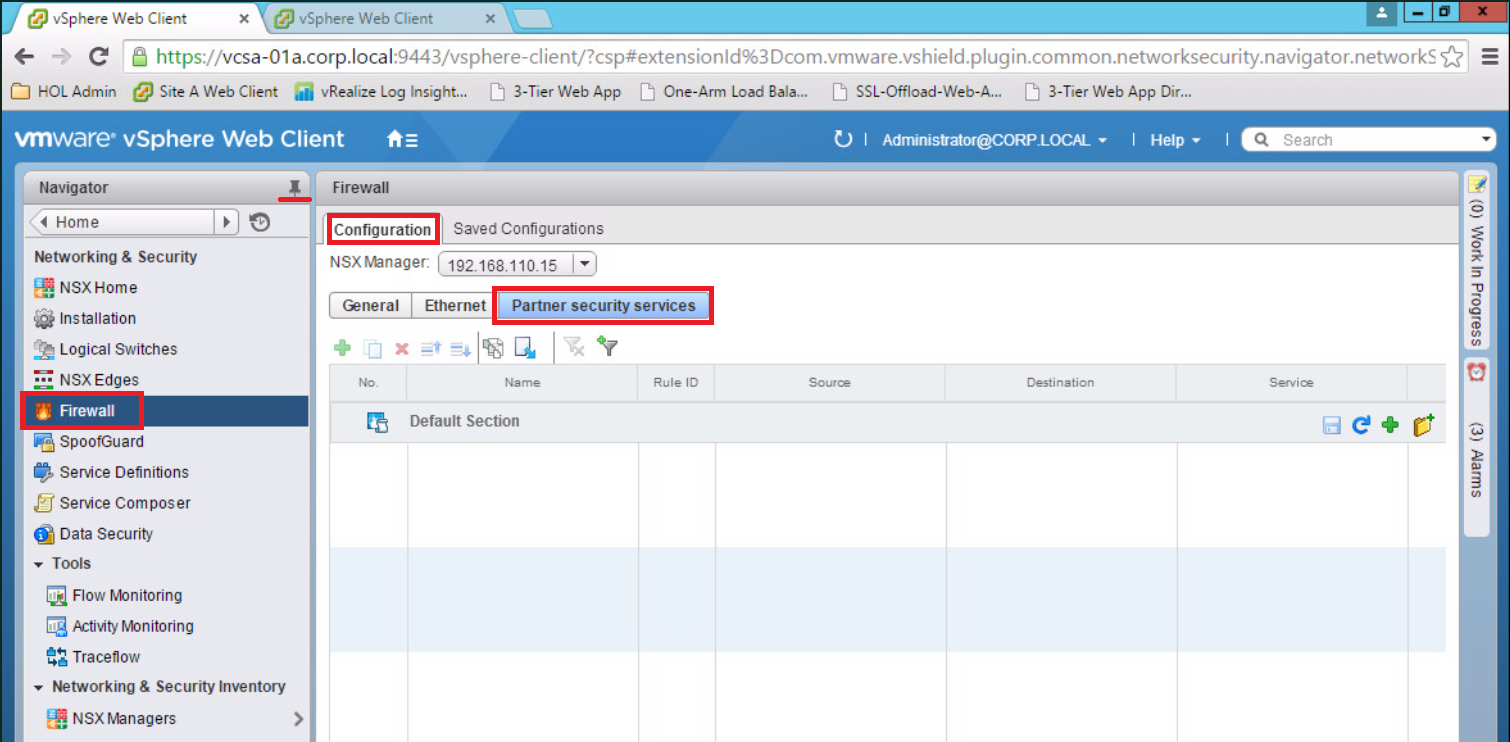Image resolution: width=1510 pixels, height=742 pixels.
Task: Collapse Networking & Security Inventory section
Action: click(39, 687)
